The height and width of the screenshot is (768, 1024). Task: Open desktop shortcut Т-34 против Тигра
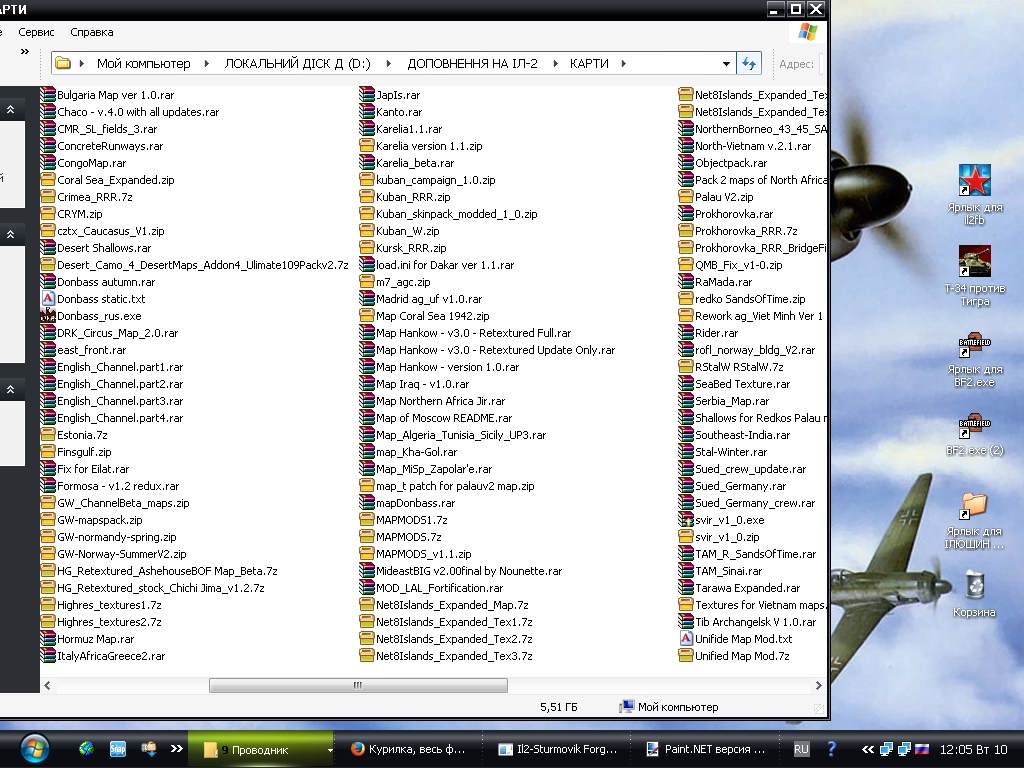tap(974, 276)
